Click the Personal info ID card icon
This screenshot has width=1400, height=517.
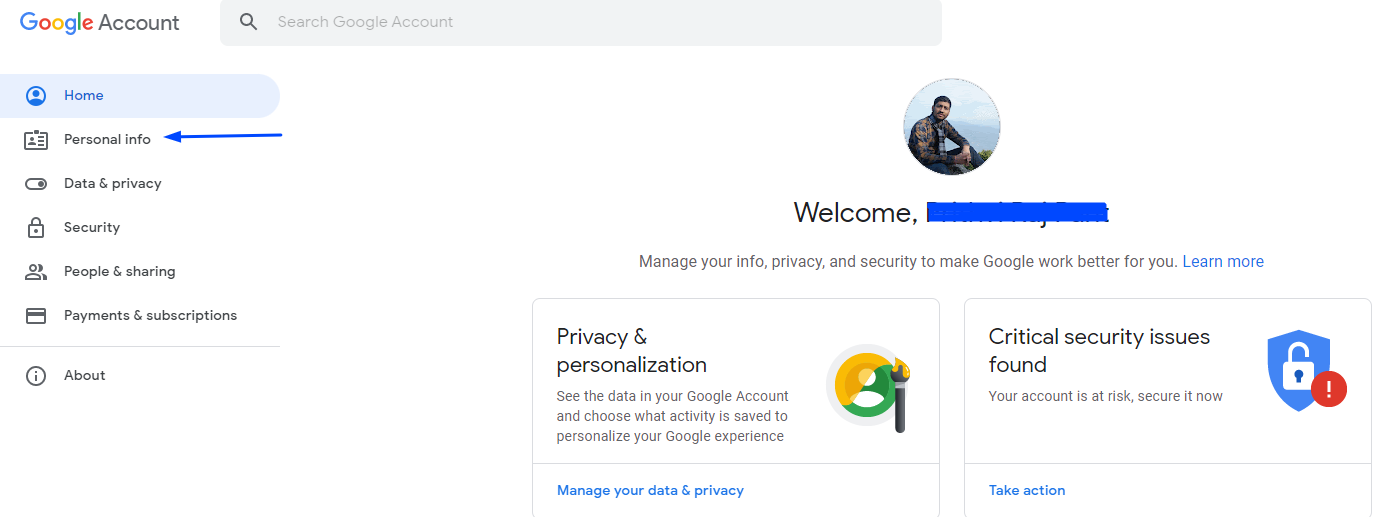(36, 140)
